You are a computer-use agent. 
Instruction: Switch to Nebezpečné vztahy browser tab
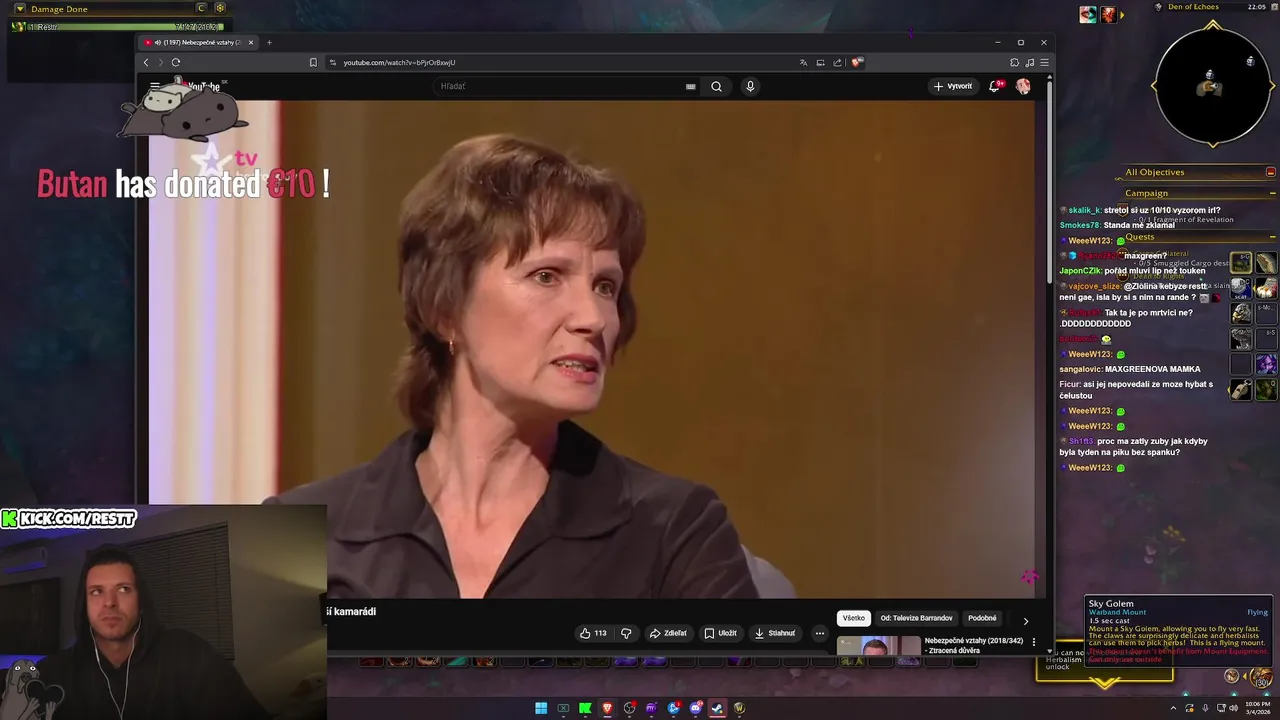[x=198, y=42]
